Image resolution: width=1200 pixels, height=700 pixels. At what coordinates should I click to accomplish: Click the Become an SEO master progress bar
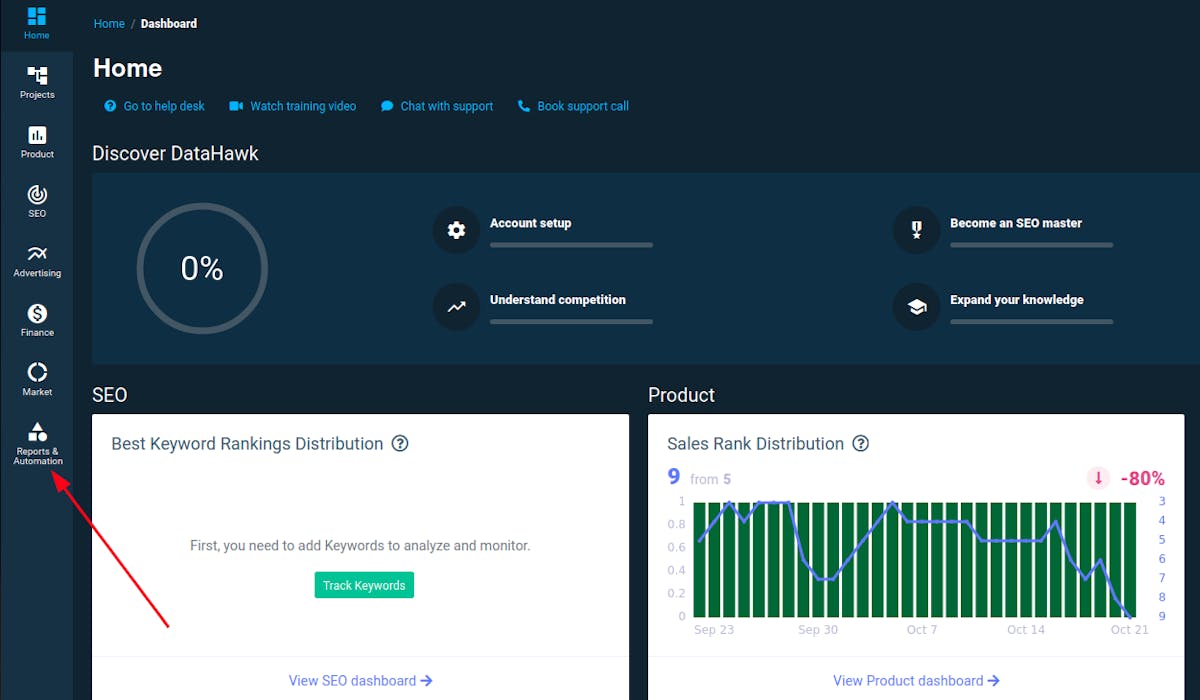pyautogui.click(x=1031, y=244)
